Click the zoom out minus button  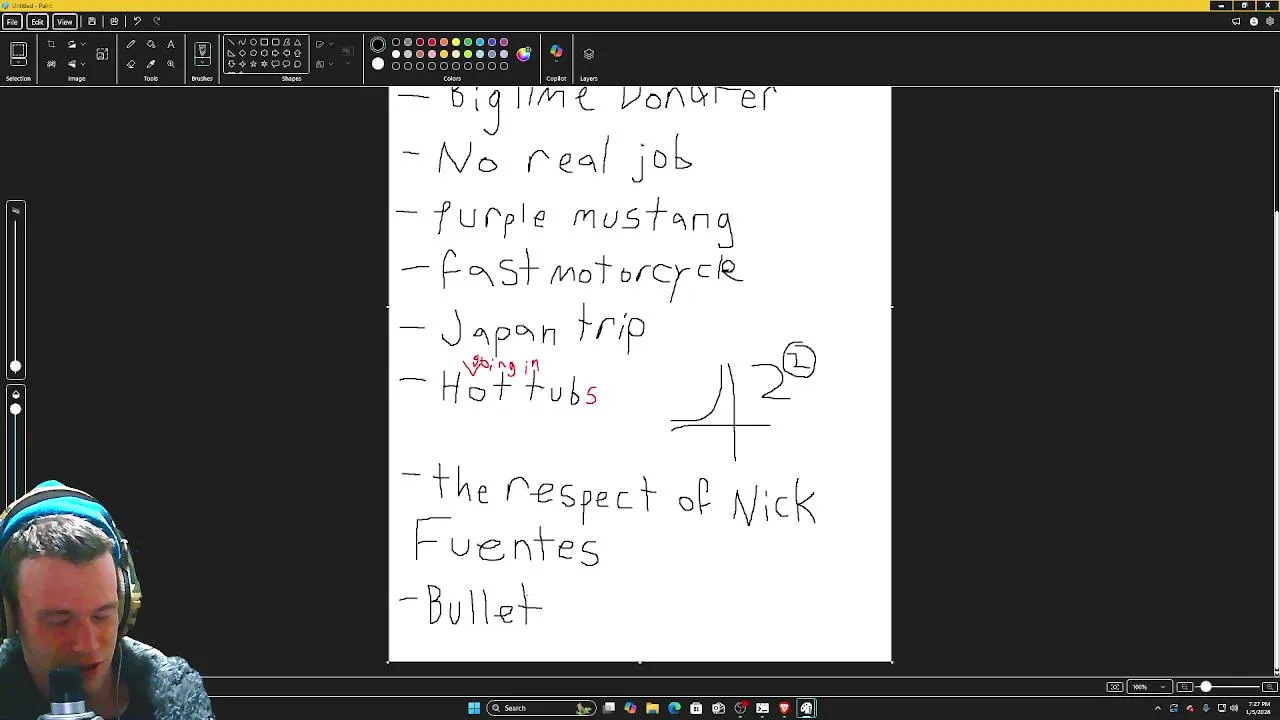(x=1184, y=687)
